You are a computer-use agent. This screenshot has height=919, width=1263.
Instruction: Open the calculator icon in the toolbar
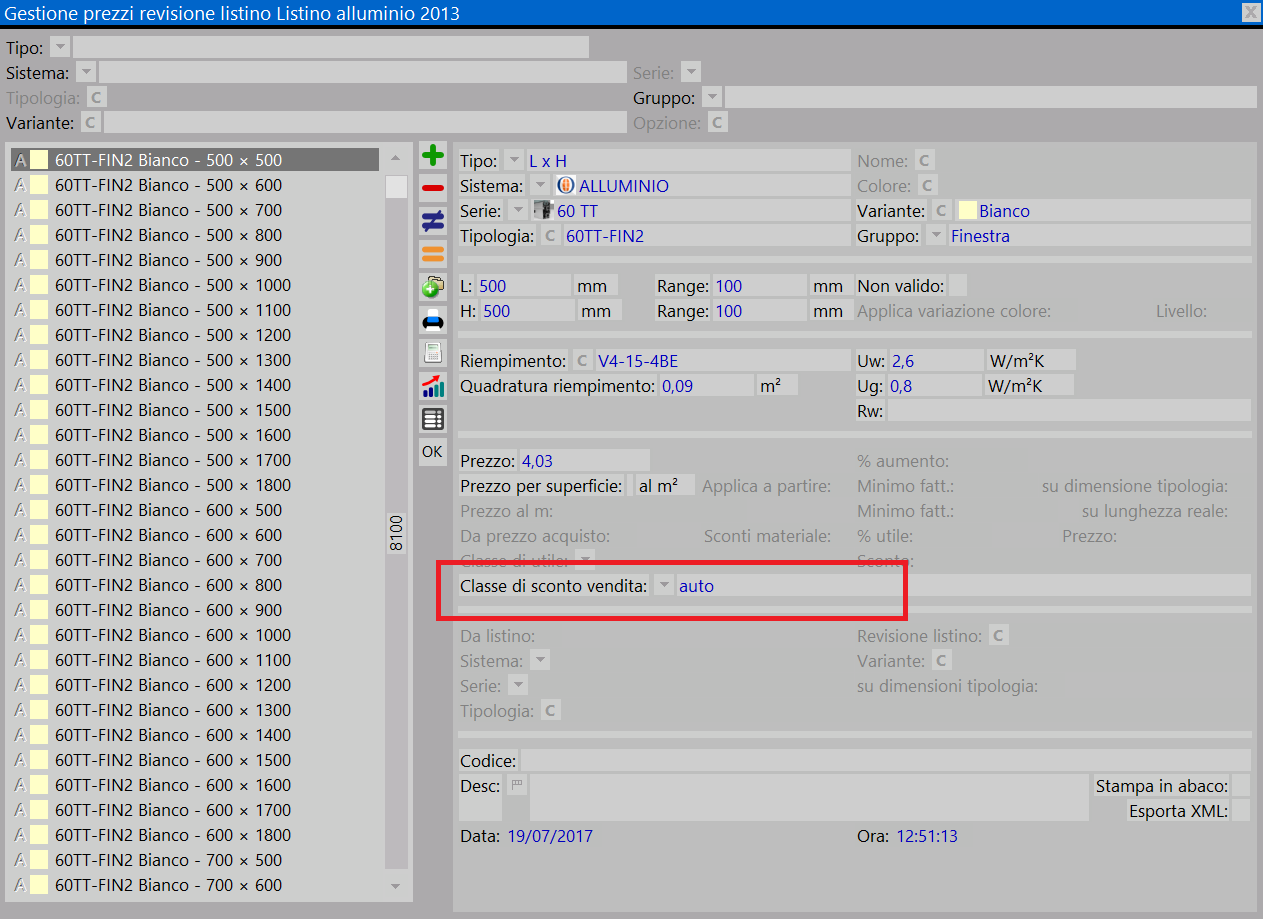click(432, 353)
